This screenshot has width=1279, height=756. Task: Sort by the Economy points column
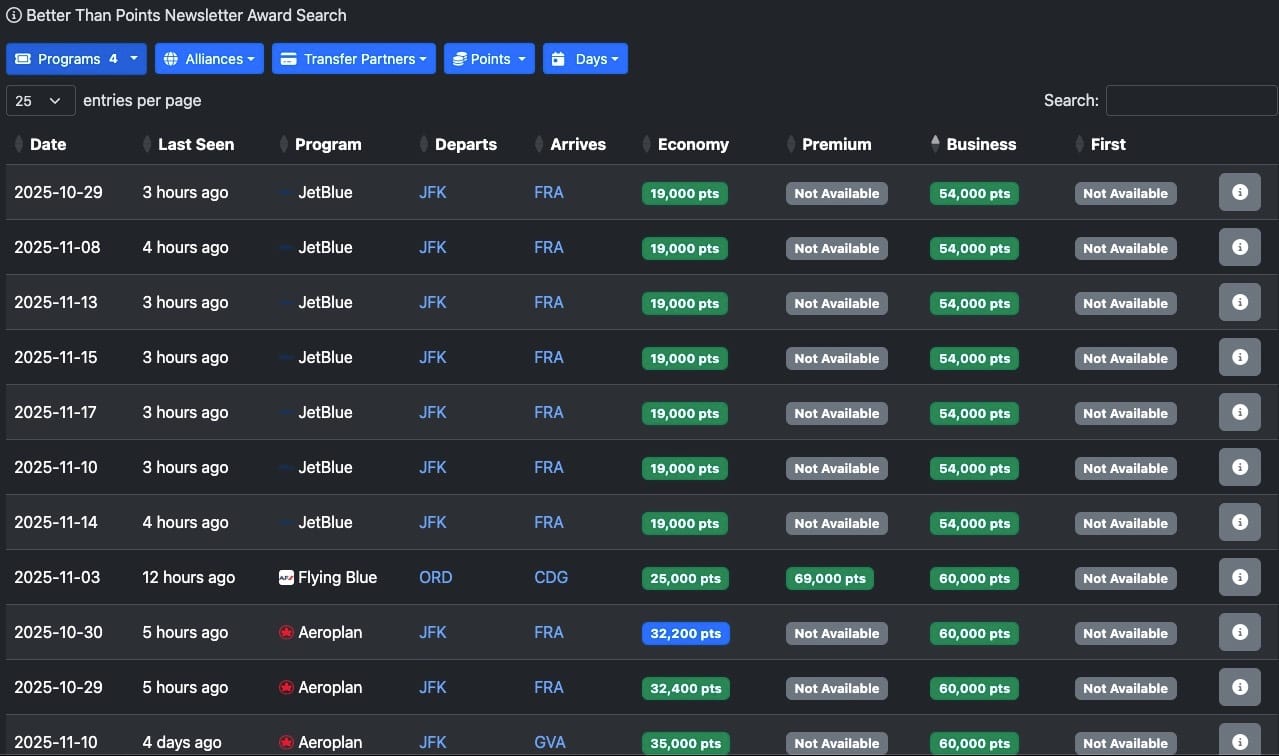click(692, 144)
